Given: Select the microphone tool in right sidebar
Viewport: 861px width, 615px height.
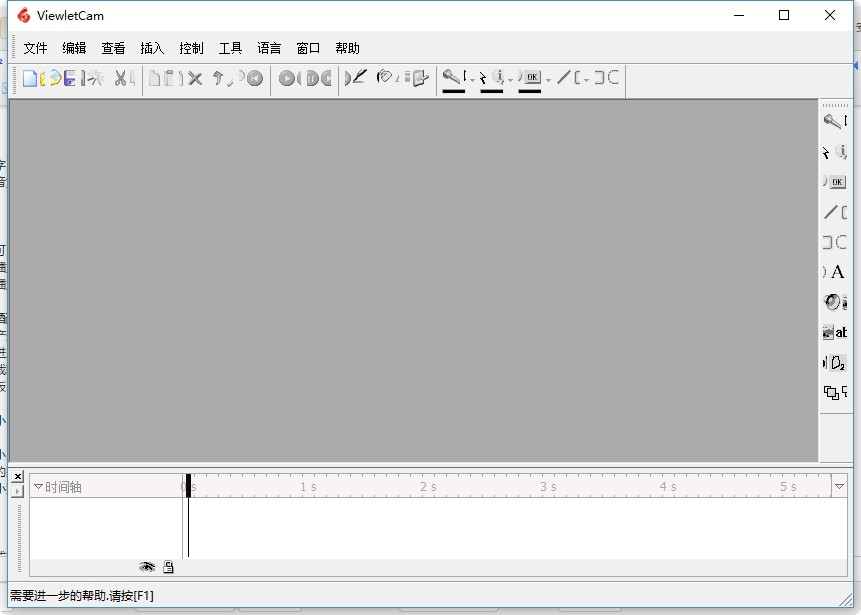Looking at the screenshot, I should coord(832,122).
